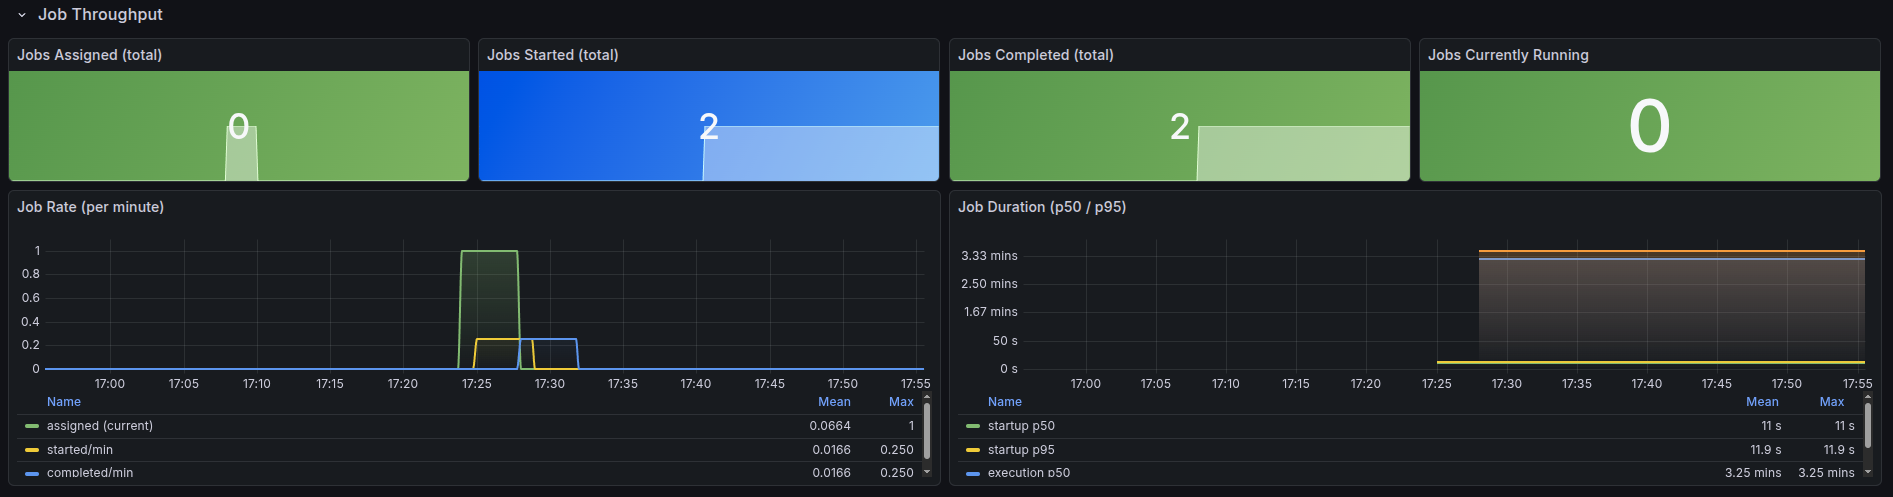Toggle assigned (current) series in legend
Viewport: 1893px width, 497px height.
point(100,426)
